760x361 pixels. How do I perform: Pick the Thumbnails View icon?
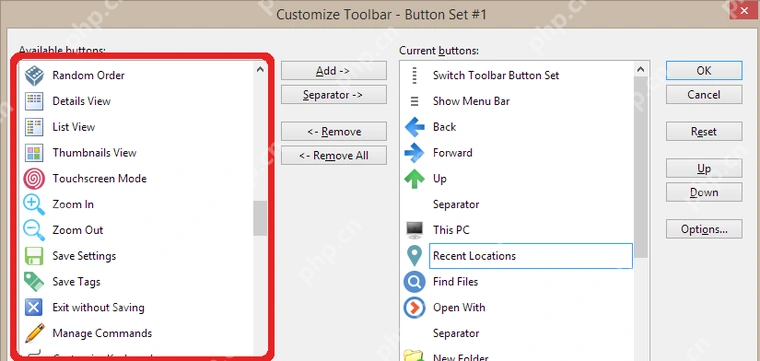34,153
